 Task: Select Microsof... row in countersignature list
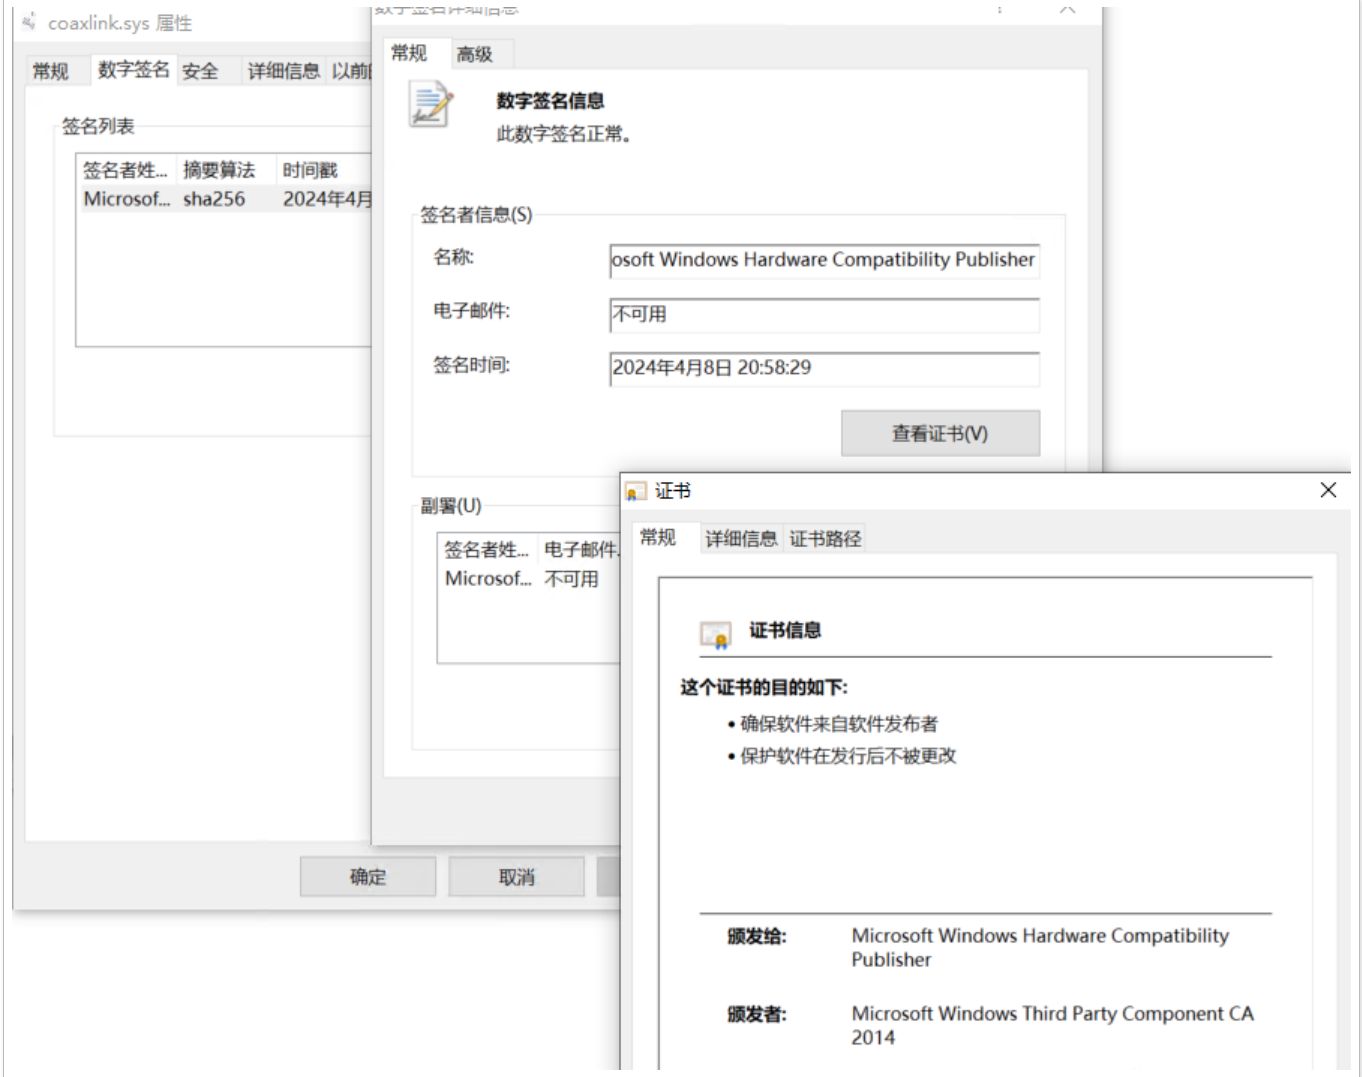[x=530, y=579]
